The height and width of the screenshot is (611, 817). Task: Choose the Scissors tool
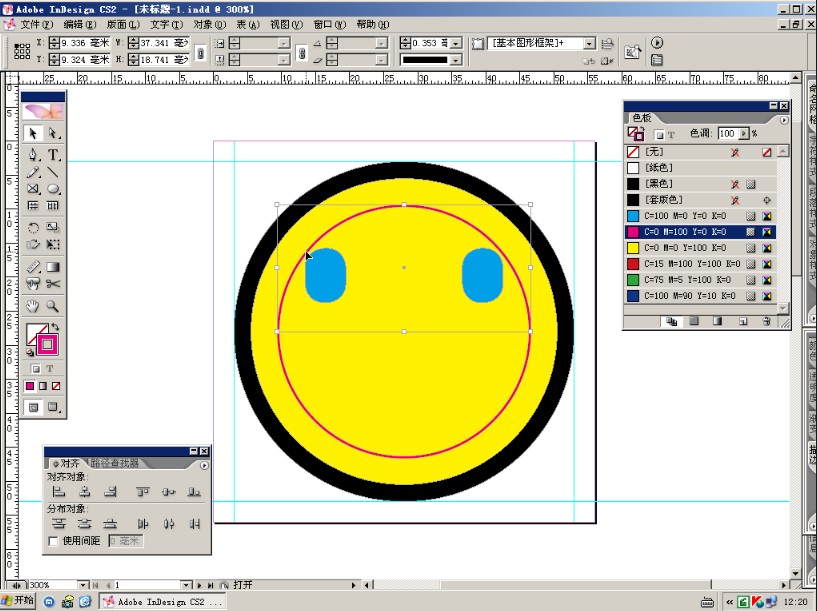[x=53, y=286]
